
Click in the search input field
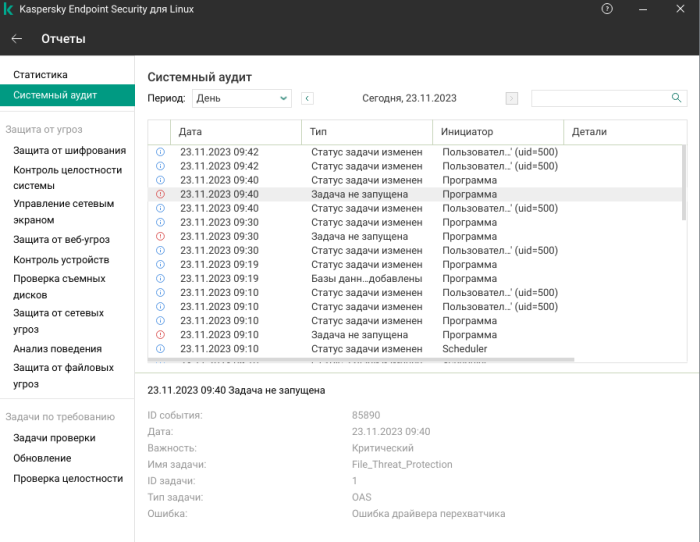click(x=600, y=98)
